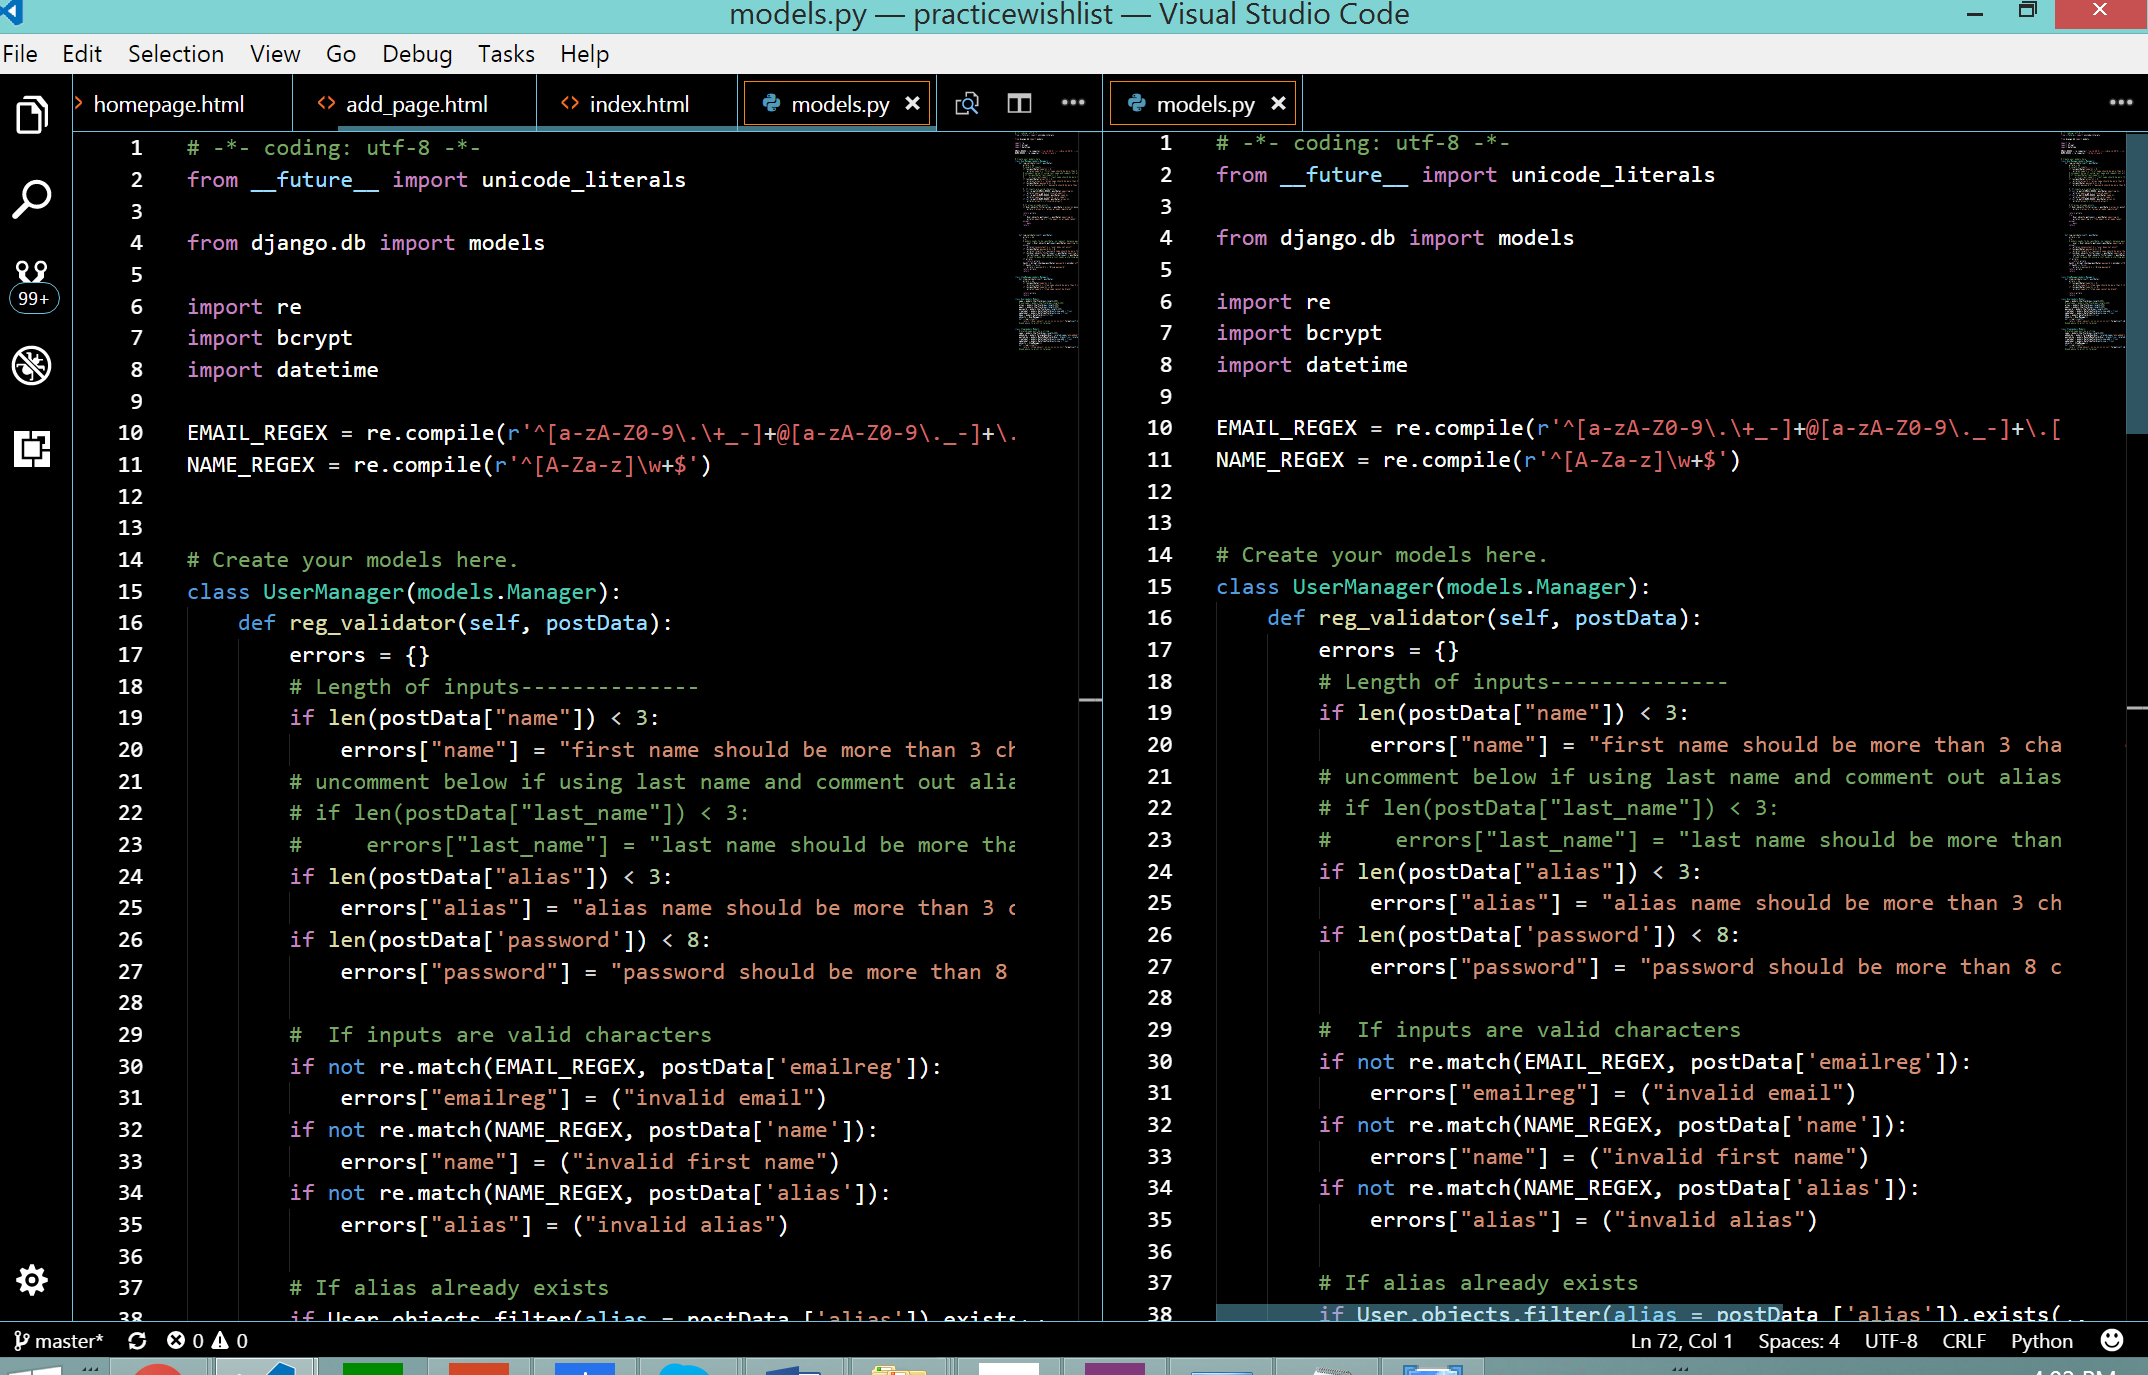Open the Extensions view in the activity bar

tap(32, 448)
